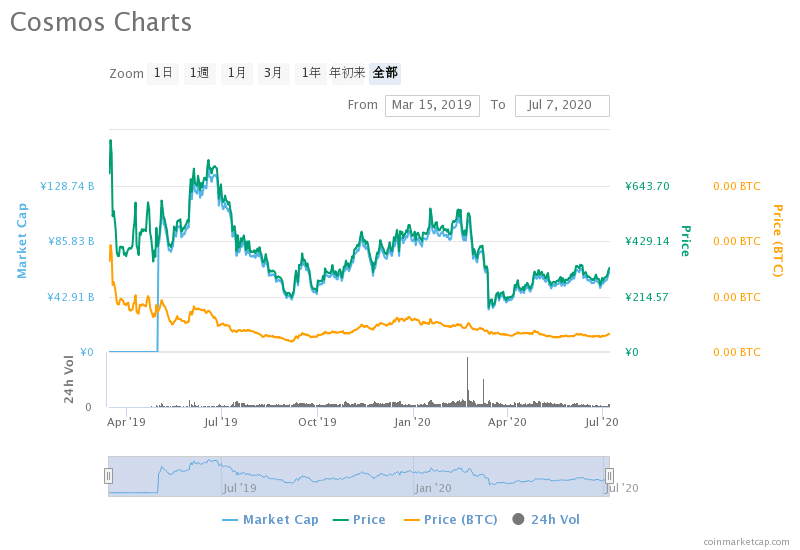The image size is (800, 550).
Task: Select the 1日 zoom range button
Action: point(163,73)
